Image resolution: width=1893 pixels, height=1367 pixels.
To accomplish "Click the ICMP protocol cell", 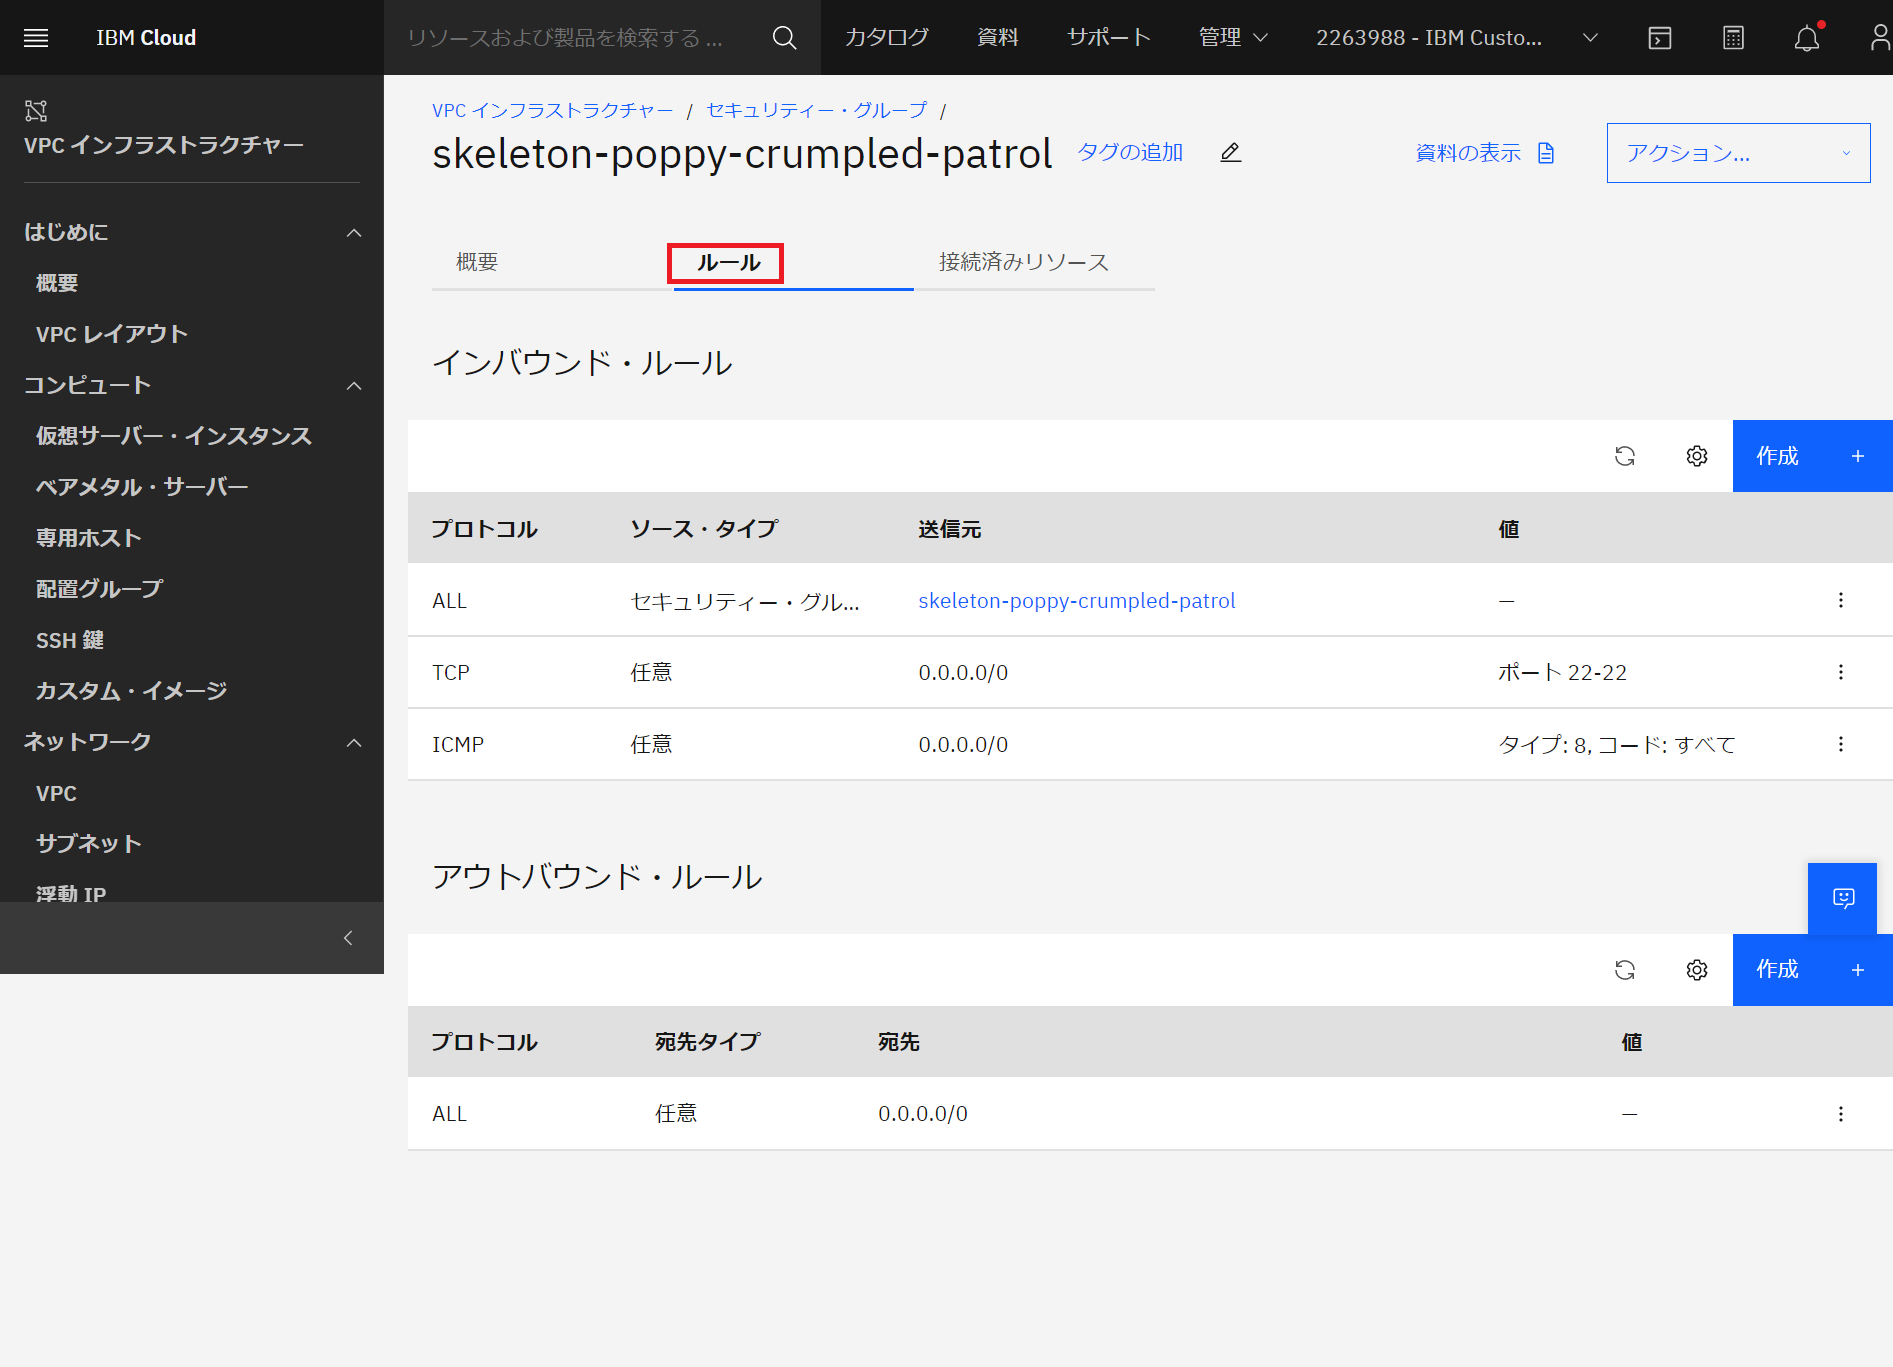I will (x=458, y=745).
